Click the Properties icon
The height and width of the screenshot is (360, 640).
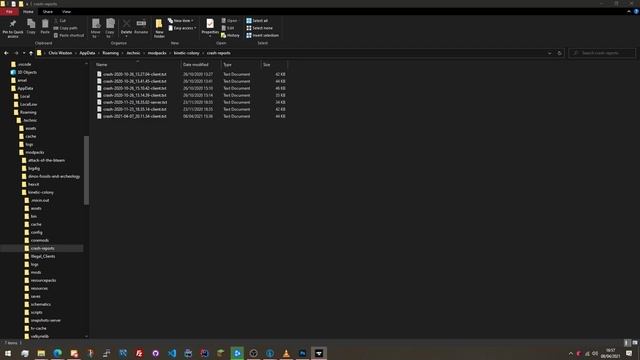click(x=210, y=27)
